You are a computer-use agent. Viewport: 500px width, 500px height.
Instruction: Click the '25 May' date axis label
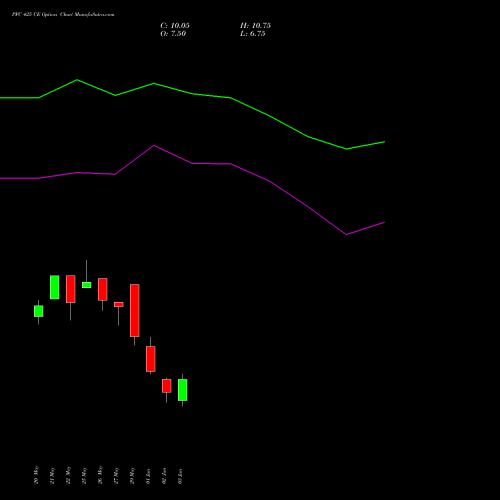(84, 475)
